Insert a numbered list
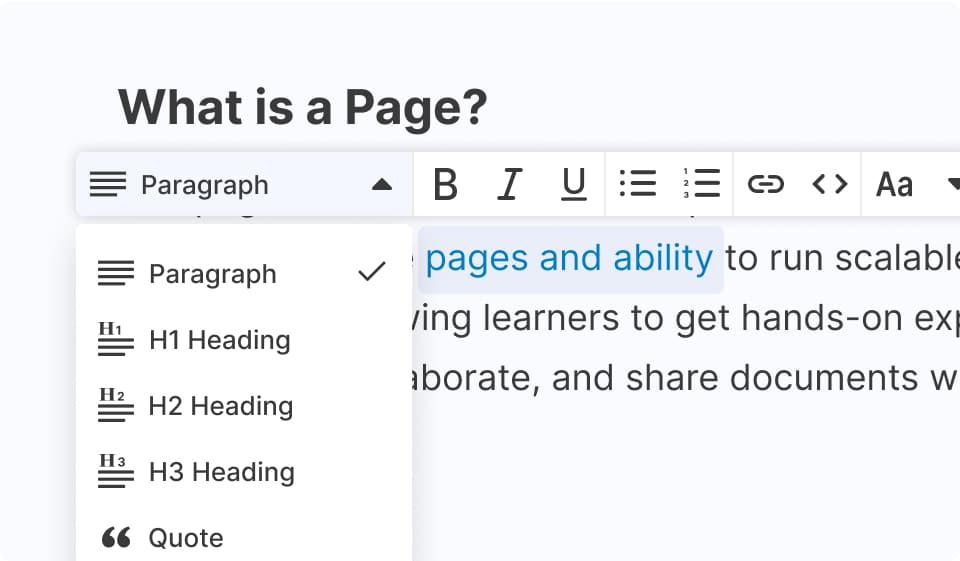The height and width of the screenshot is (561, 960). click(702, 184)
